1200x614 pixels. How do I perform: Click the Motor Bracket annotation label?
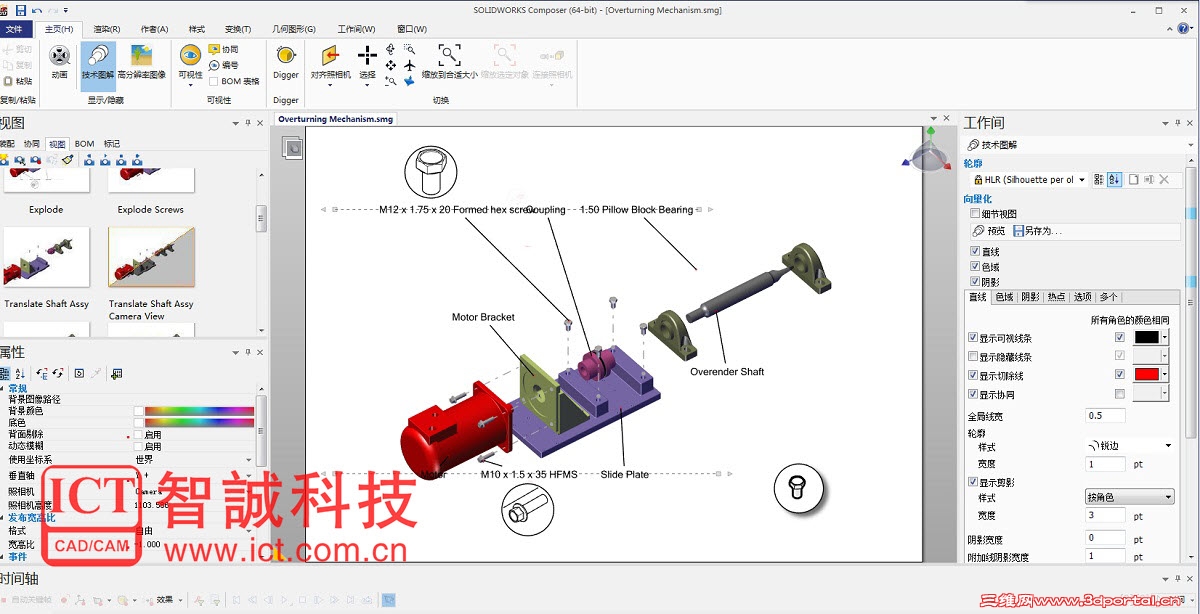(483, 317)
